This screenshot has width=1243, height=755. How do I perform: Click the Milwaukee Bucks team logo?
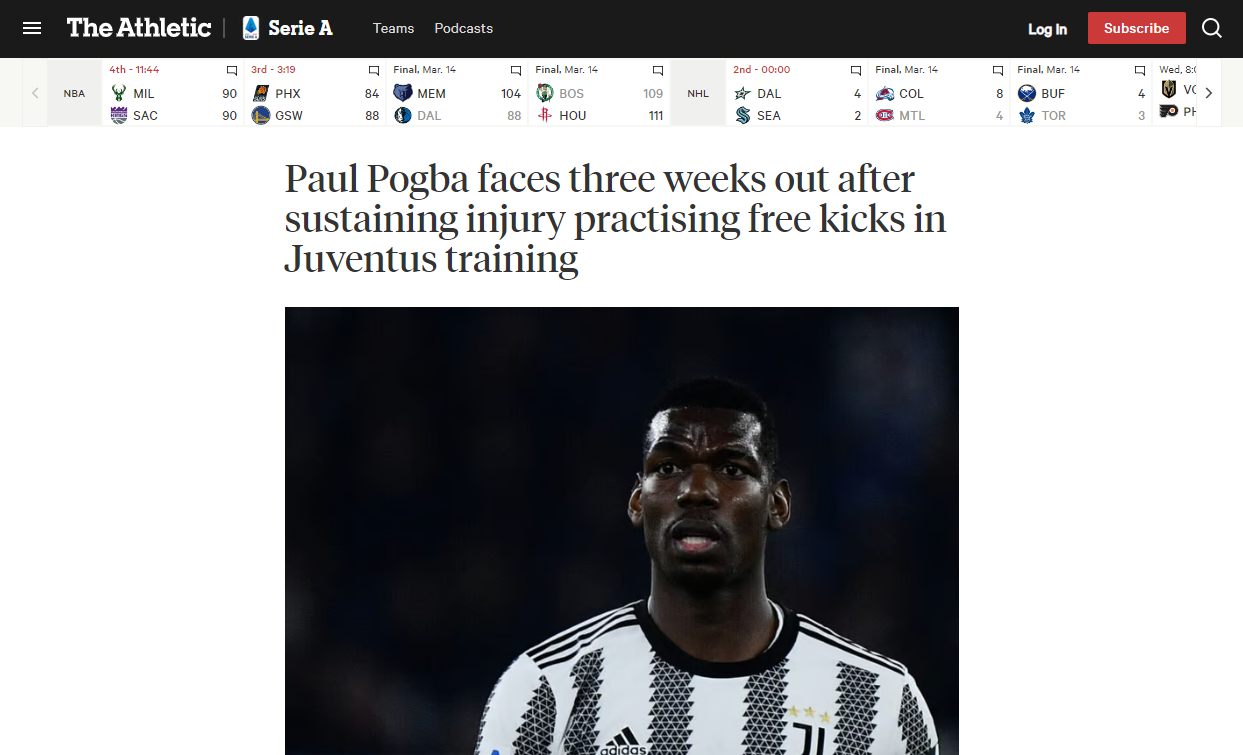119,93
